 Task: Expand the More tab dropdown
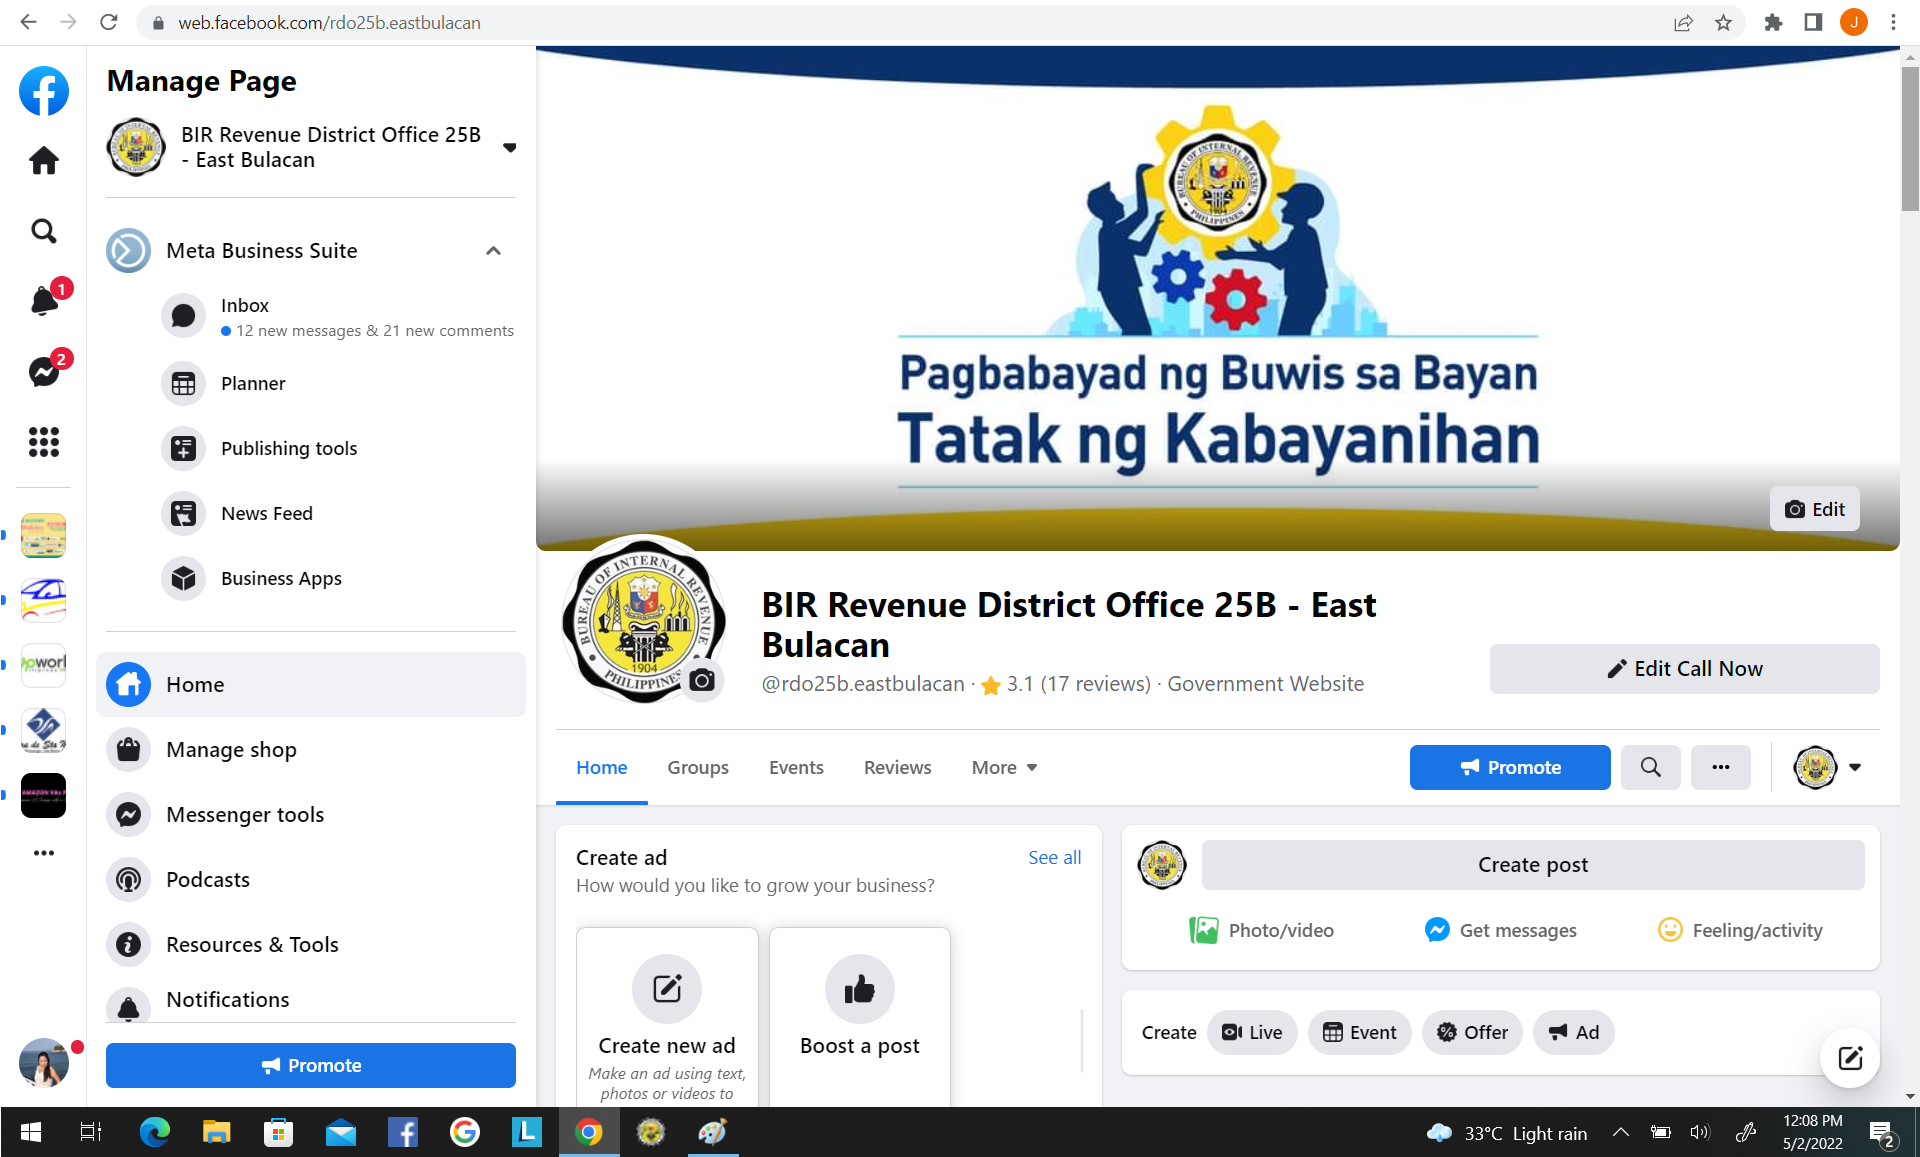(1004, 767)
